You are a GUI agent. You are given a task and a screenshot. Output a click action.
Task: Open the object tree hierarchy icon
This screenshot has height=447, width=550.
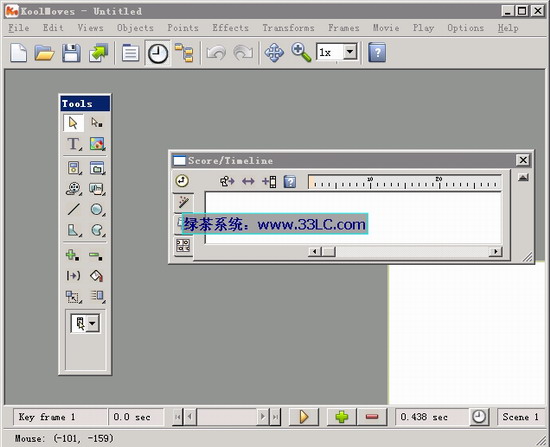pos(185,53)
